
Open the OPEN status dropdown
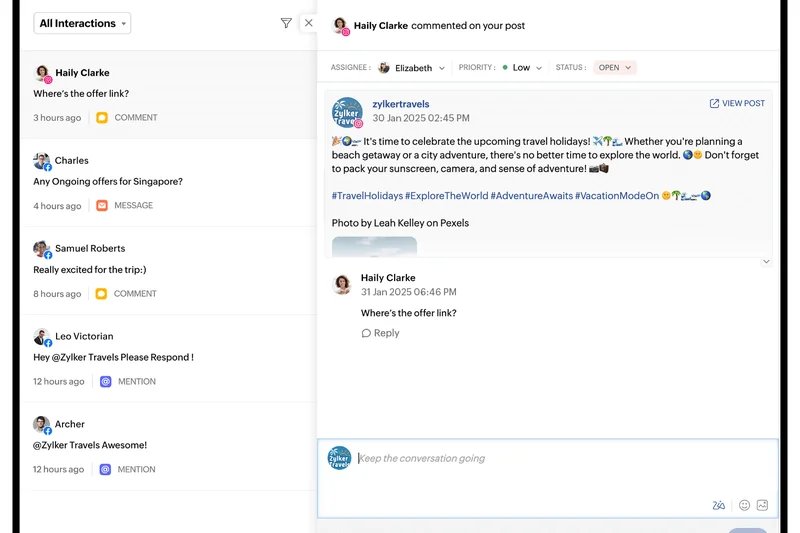pyautogui.click(x=615, y=67)
